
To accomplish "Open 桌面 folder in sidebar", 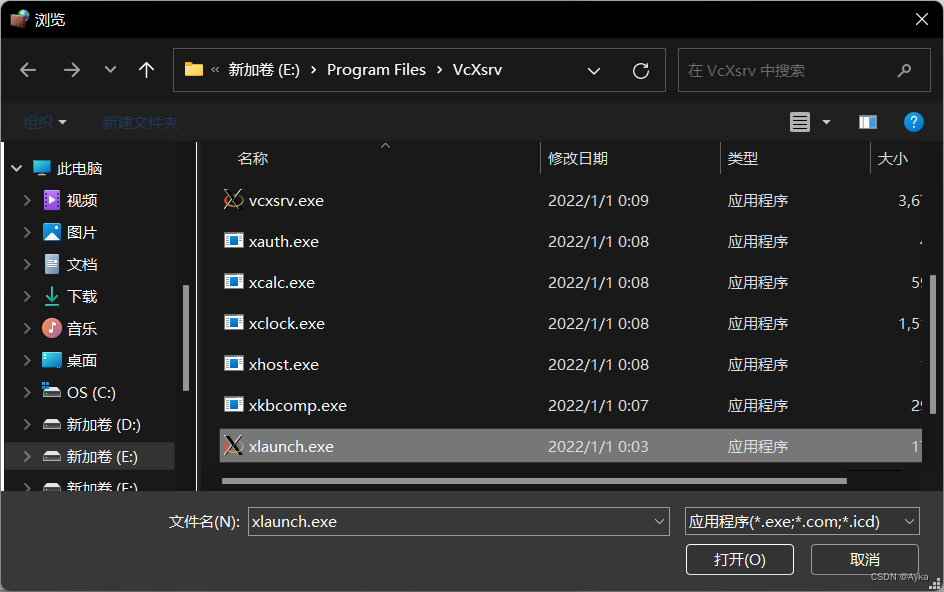I will [x=82, y=361].
